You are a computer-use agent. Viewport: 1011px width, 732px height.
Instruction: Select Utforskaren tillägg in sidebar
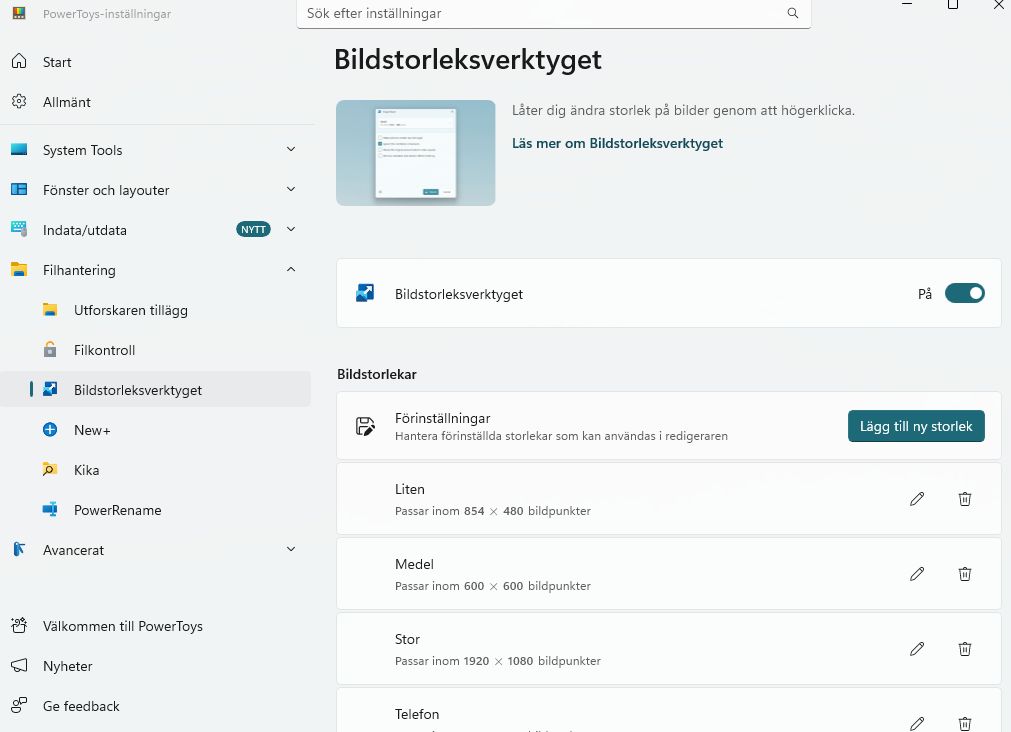tap(155, 310)
